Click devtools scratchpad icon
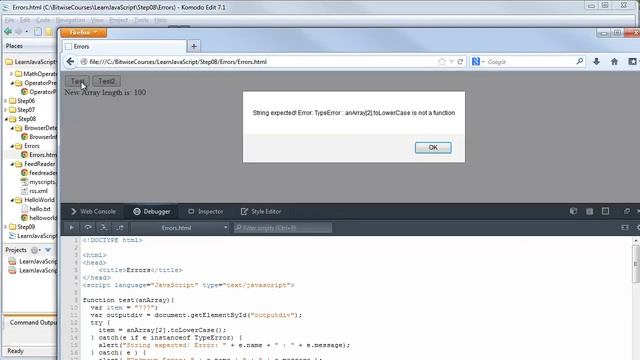 tap(589, 211)
